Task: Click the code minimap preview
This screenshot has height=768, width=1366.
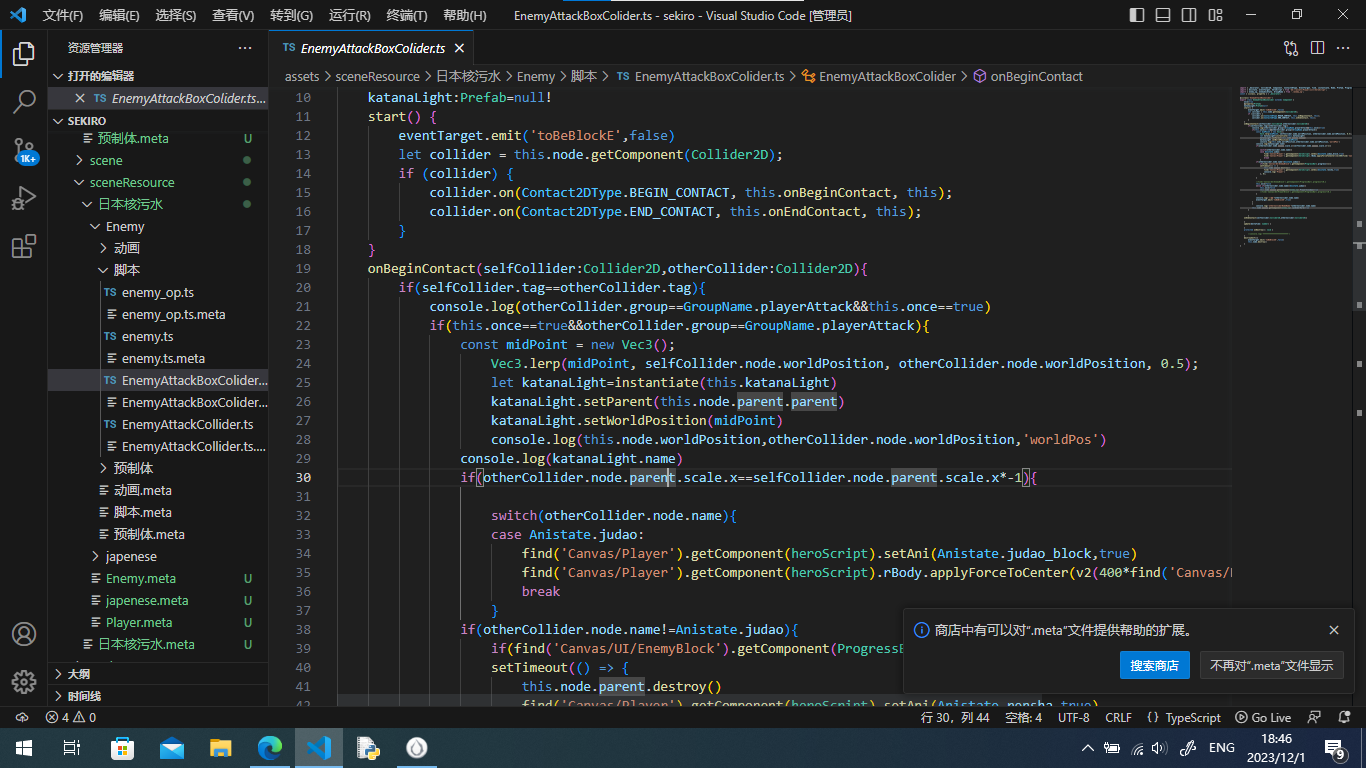Action: [x=1292, y=160]
